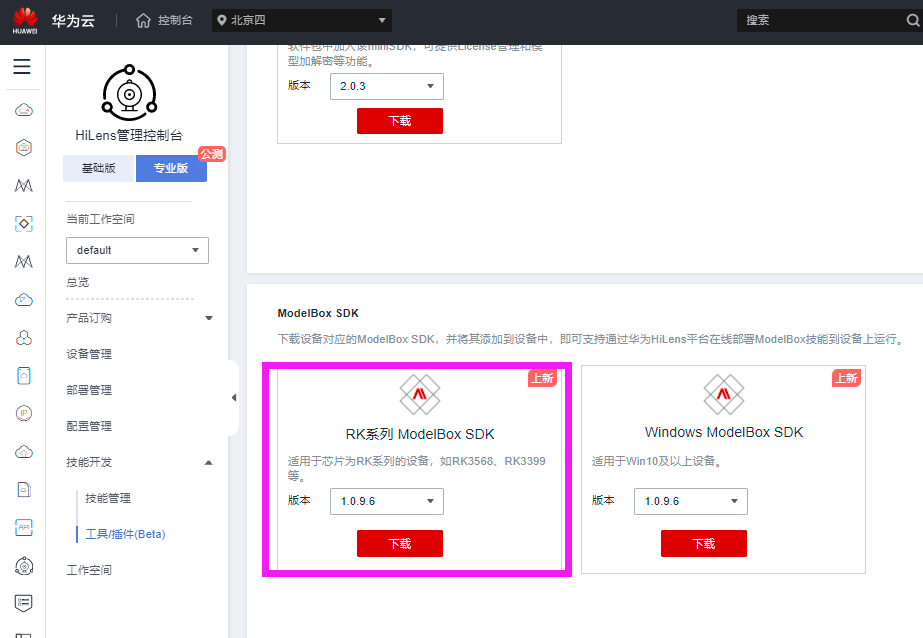Click the RK系列 ModelBox SDK diamond logo

pos(420,394)
